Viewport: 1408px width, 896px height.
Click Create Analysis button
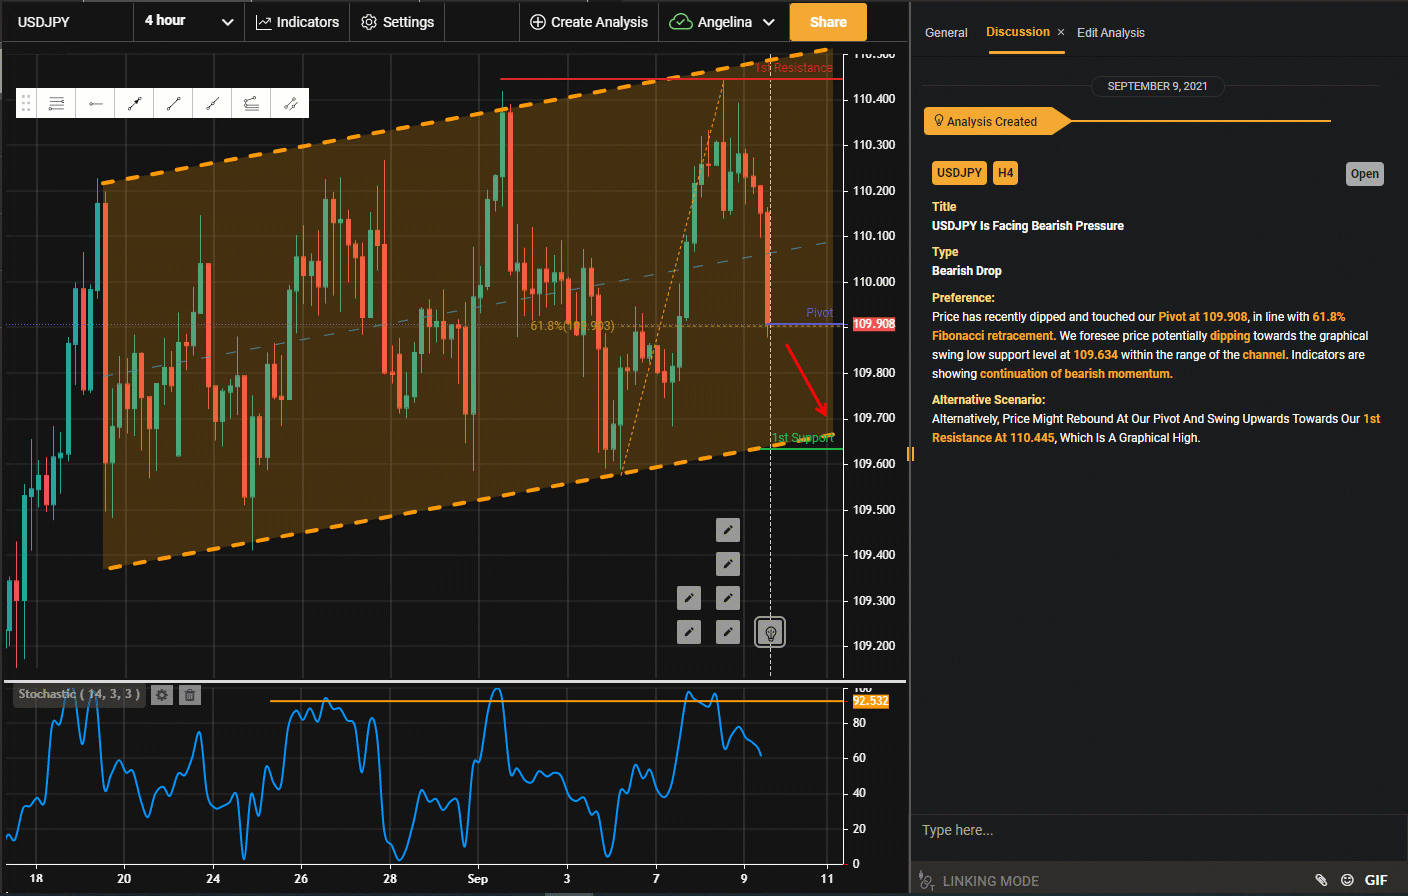coord(589,21)
